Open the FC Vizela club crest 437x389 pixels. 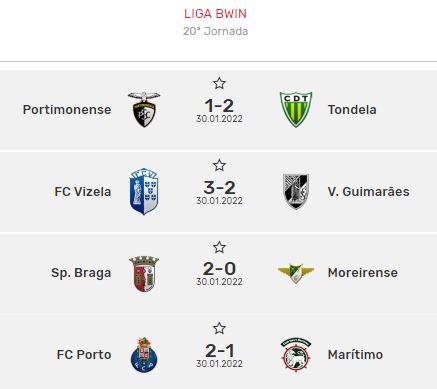(144, 191)
